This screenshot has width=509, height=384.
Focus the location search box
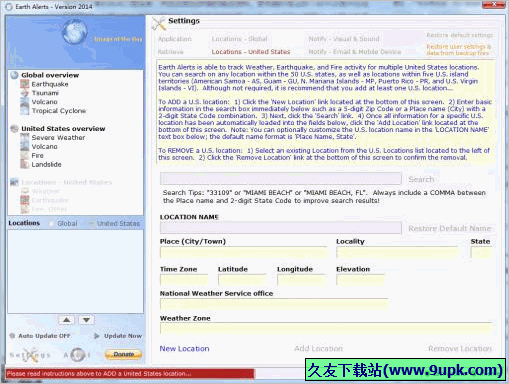click(x=281, y=179)
